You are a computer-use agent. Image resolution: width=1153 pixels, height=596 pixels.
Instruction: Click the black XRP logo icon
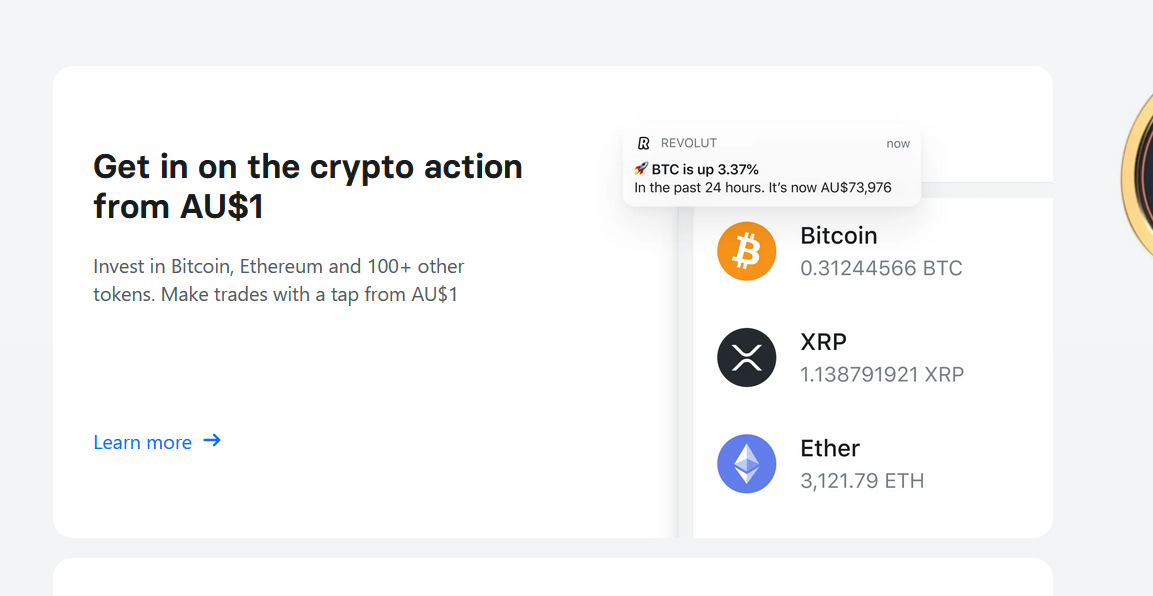tap(747, 358)
